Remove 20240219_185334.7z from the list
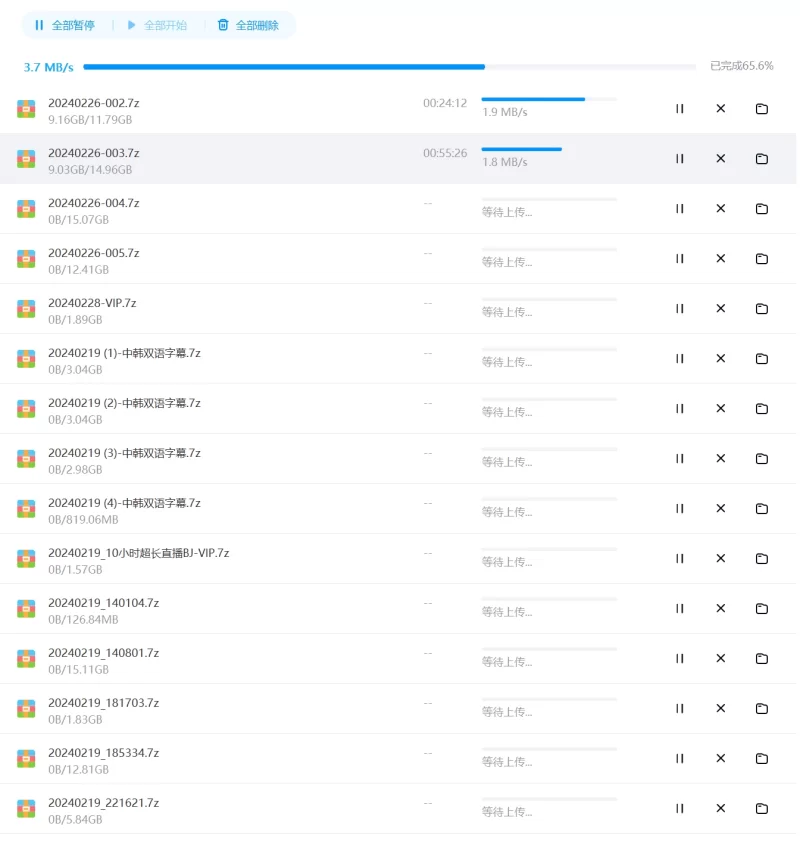Screen dimensions: 800x861 720,759
